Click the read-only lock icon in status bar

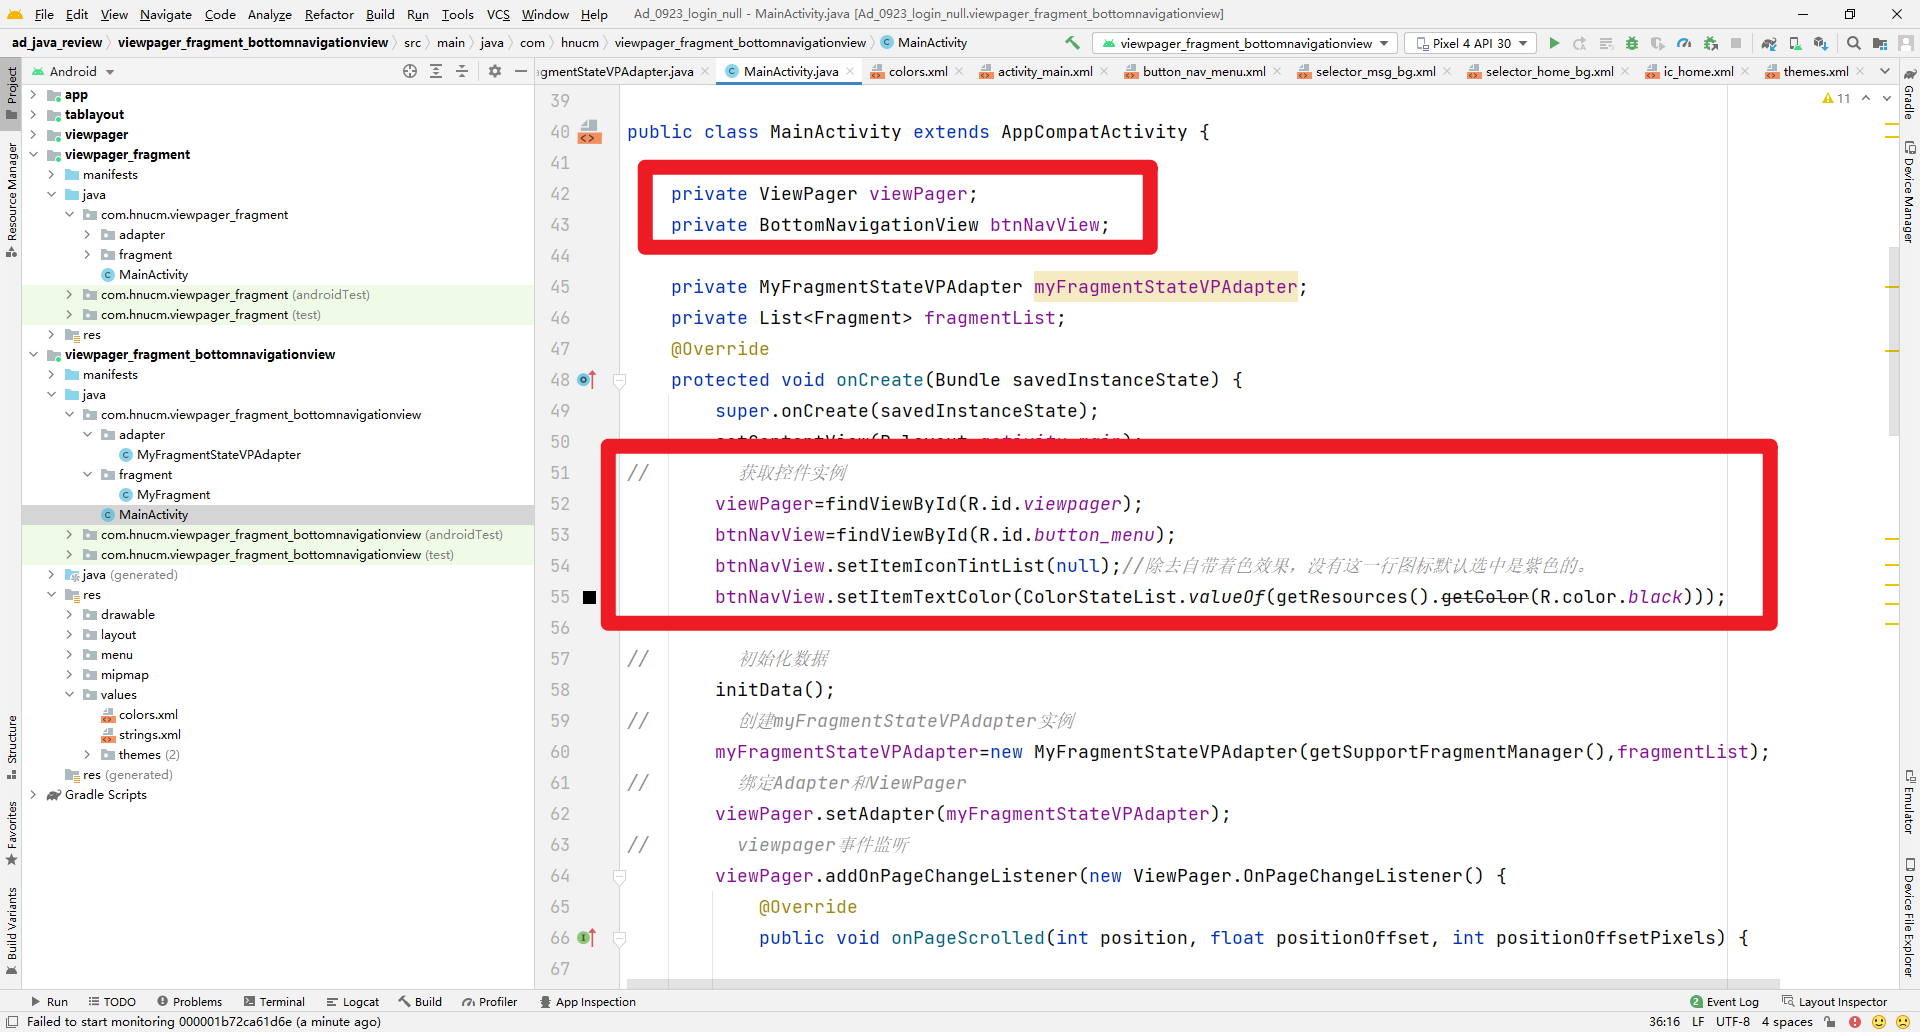coord(1830,1021)
